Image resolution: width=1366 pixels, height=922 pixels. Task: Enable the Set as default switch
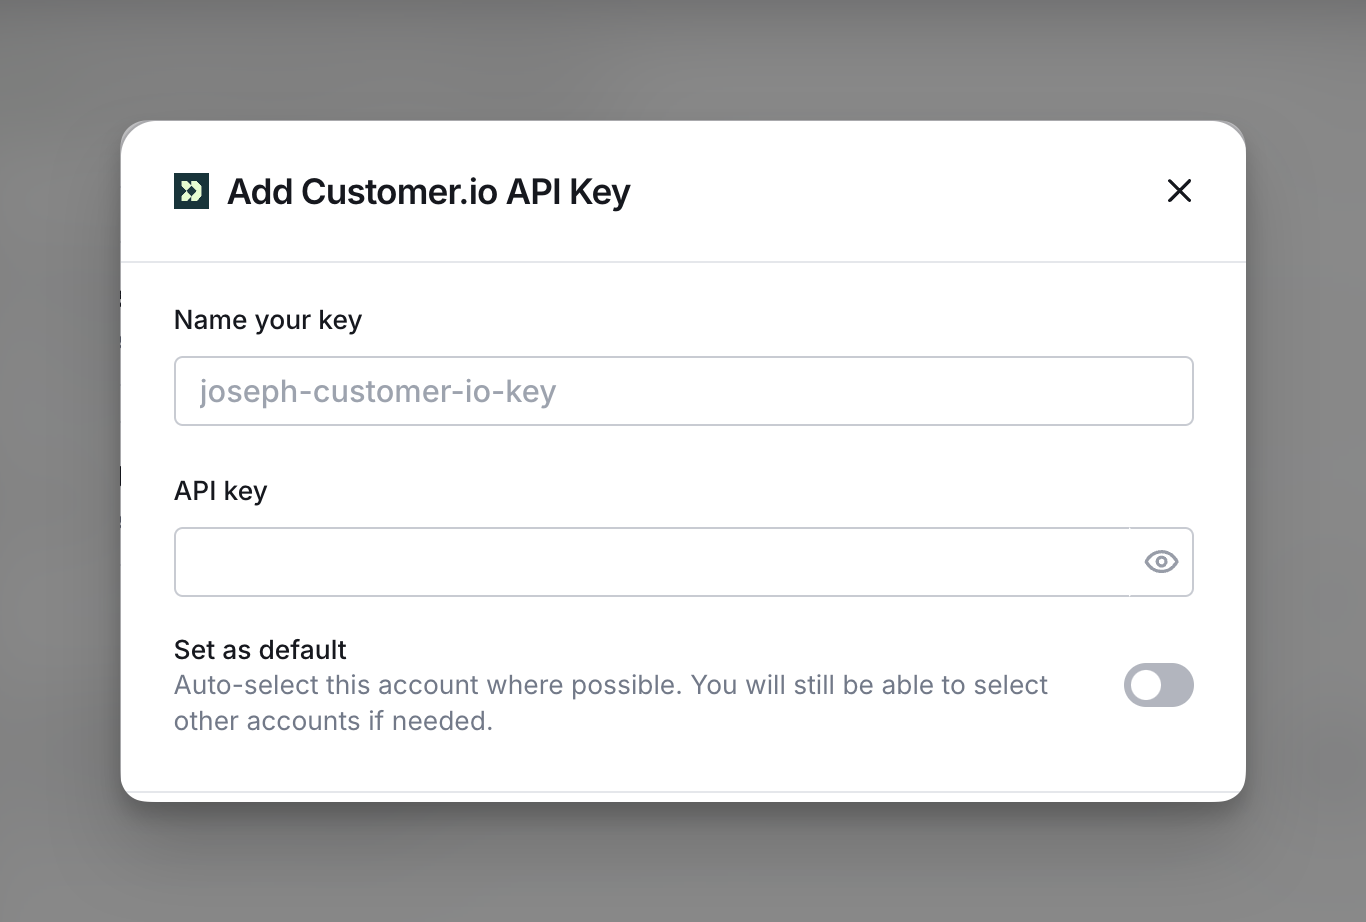(x=1158, y=685)
